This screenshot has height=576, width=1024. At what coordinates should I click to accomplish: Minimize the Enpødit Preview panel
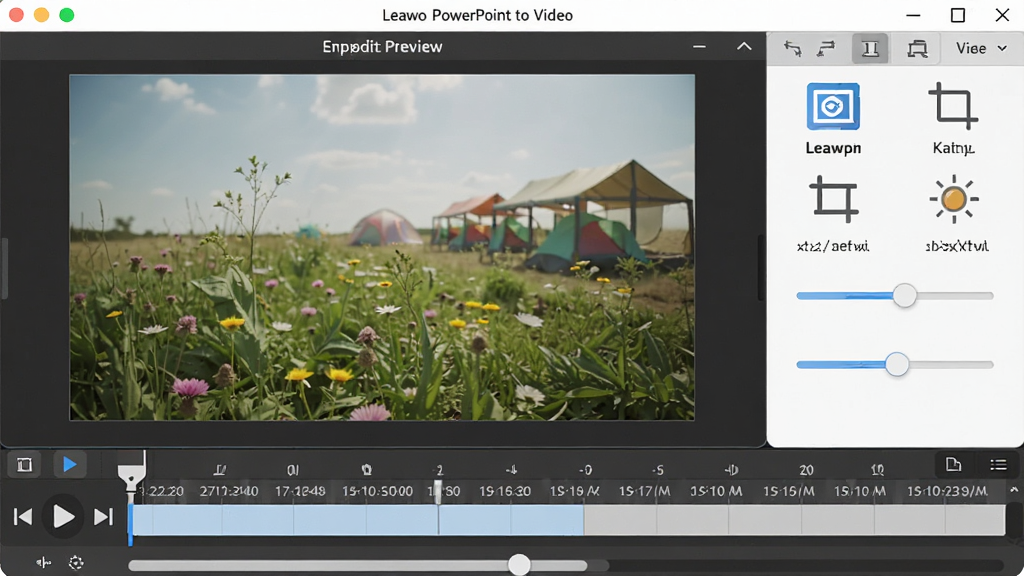699,46
